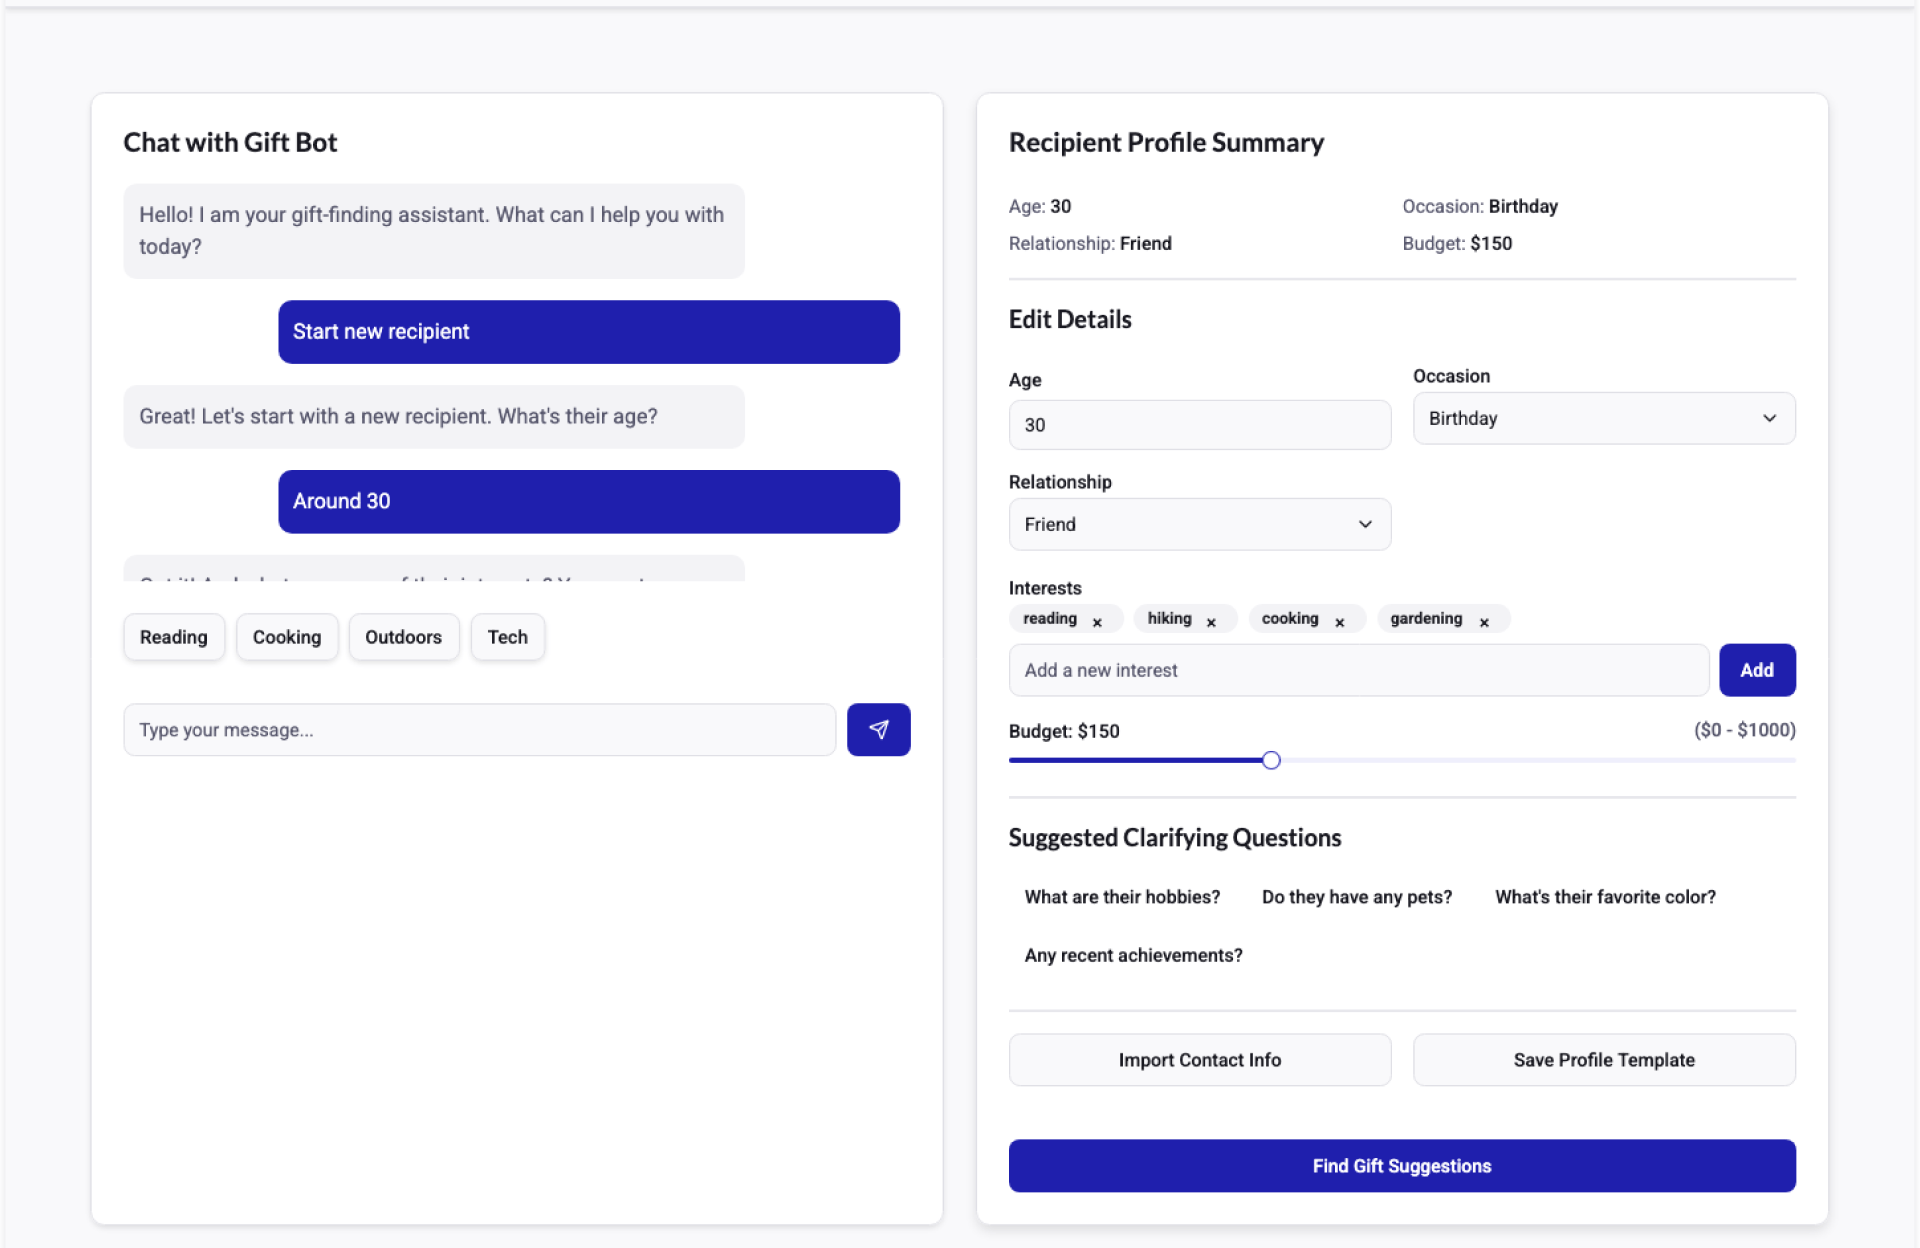Click Import Contact Info button
This screenshot has height=1248, width=1920.
click(1199, 1060)
